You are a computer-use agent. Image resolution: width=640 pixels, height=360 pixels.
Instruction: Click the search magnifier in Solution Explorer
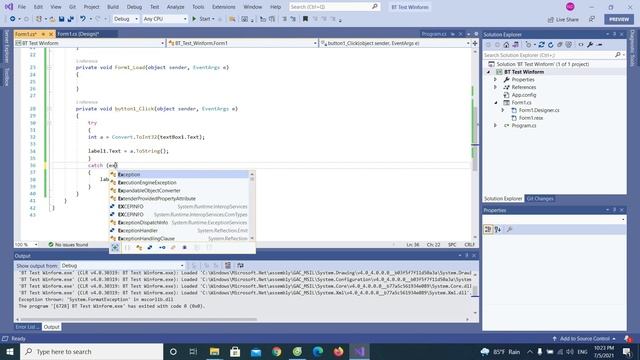pyautogui.click(x=618, y=55)
